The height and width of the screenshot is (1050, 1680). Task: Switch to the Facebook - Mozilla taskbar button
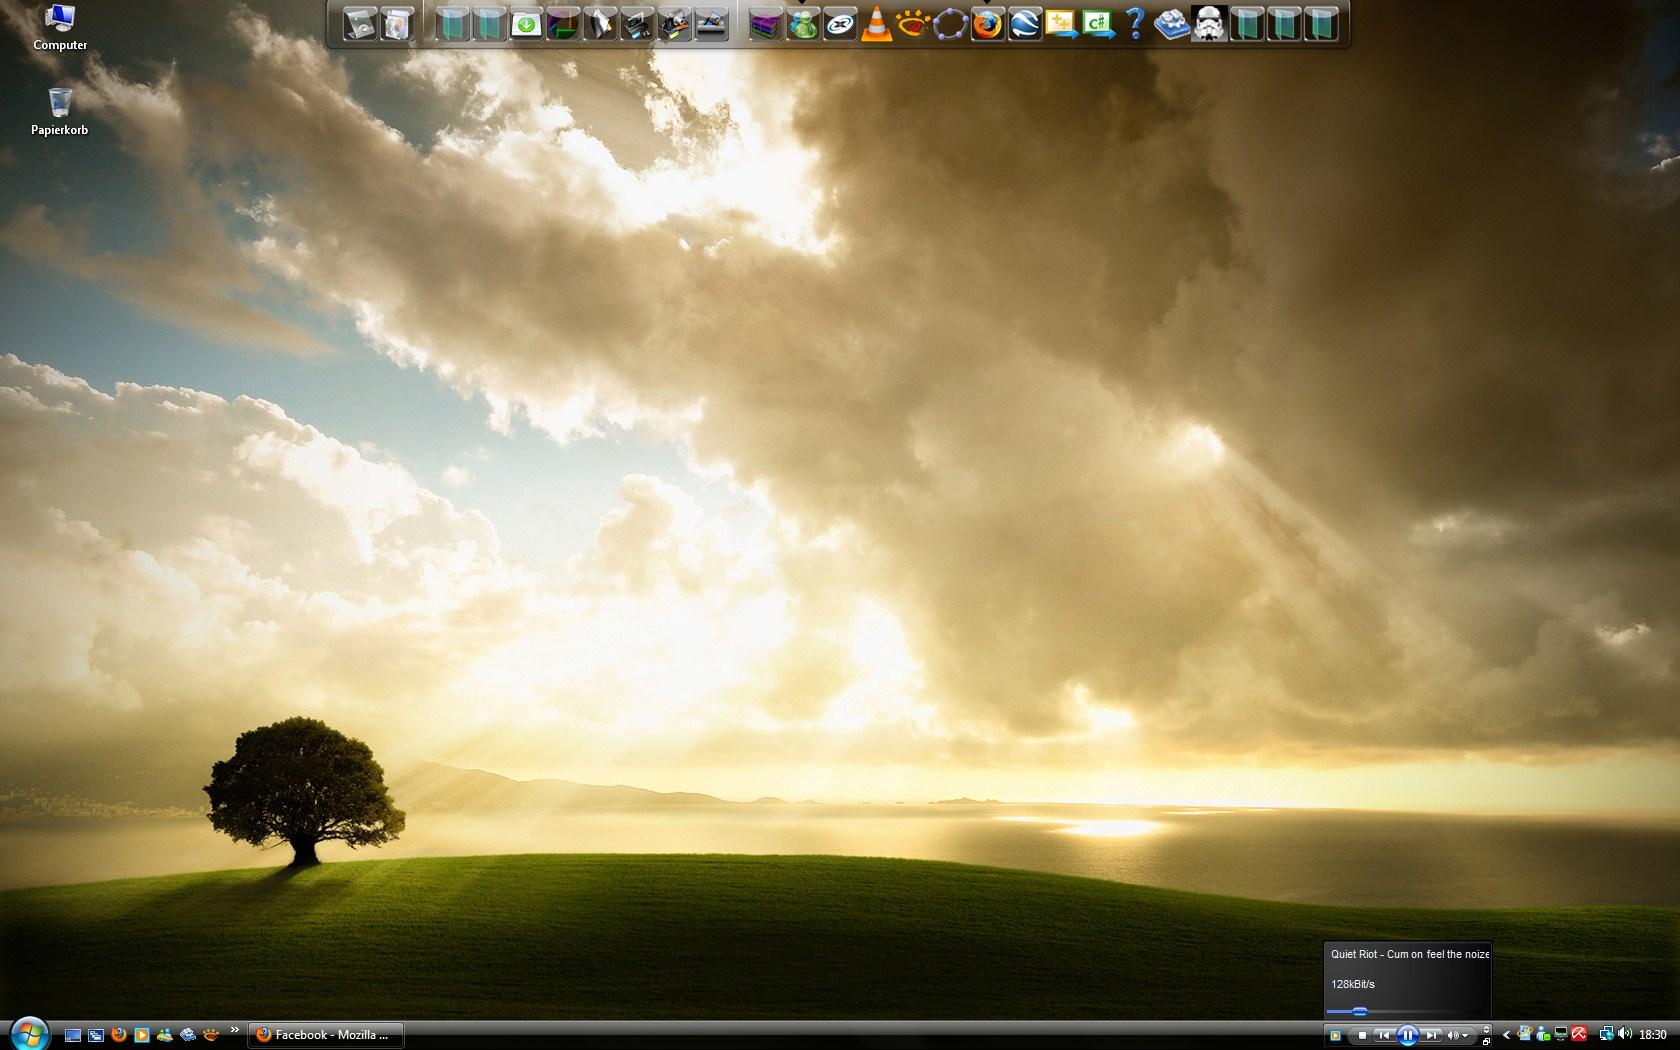point(326,1035)
